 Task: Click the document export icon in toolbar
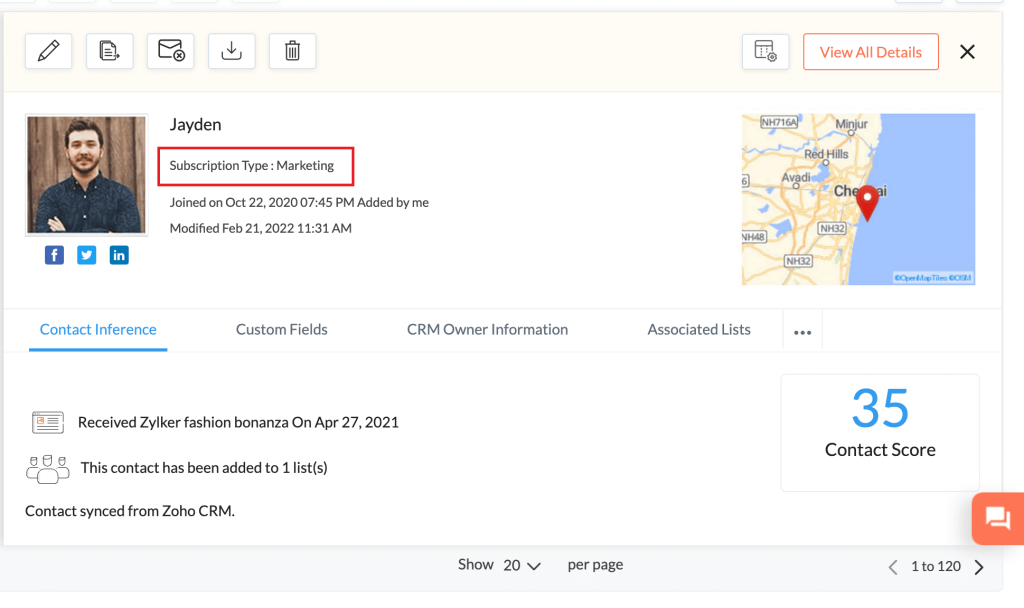point(109,52)
